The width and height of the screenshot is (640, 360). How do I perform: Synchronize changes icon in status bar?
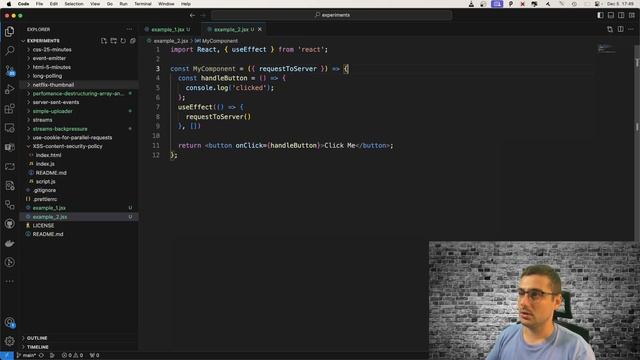(41, 356)
